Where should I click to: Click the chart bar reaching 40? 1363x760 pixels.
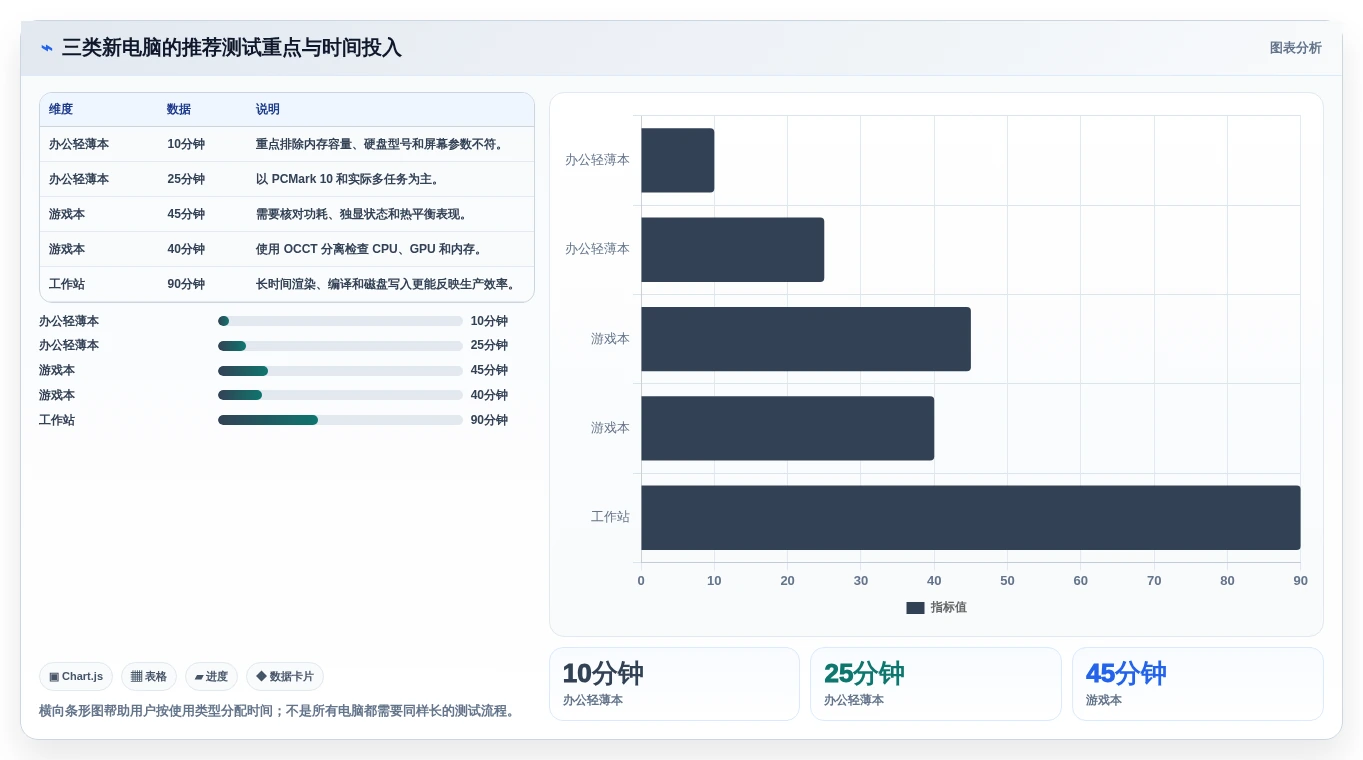(x=787, y=428)
